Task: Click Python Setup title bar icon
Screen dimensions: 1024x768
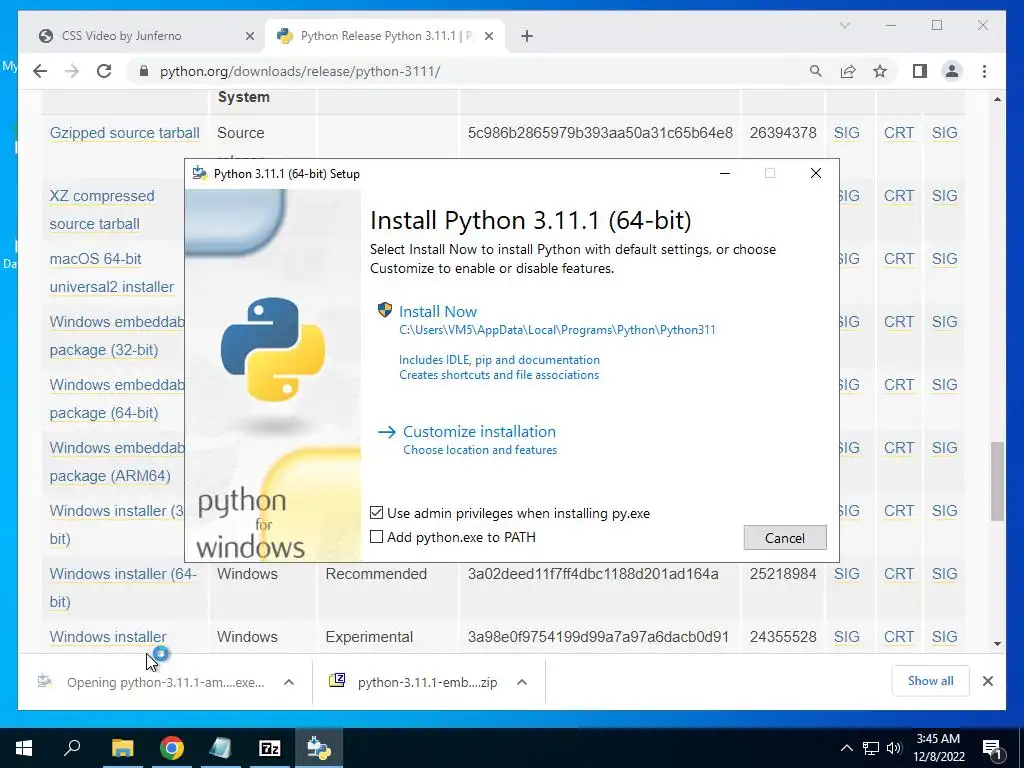Action: point(199,173)
